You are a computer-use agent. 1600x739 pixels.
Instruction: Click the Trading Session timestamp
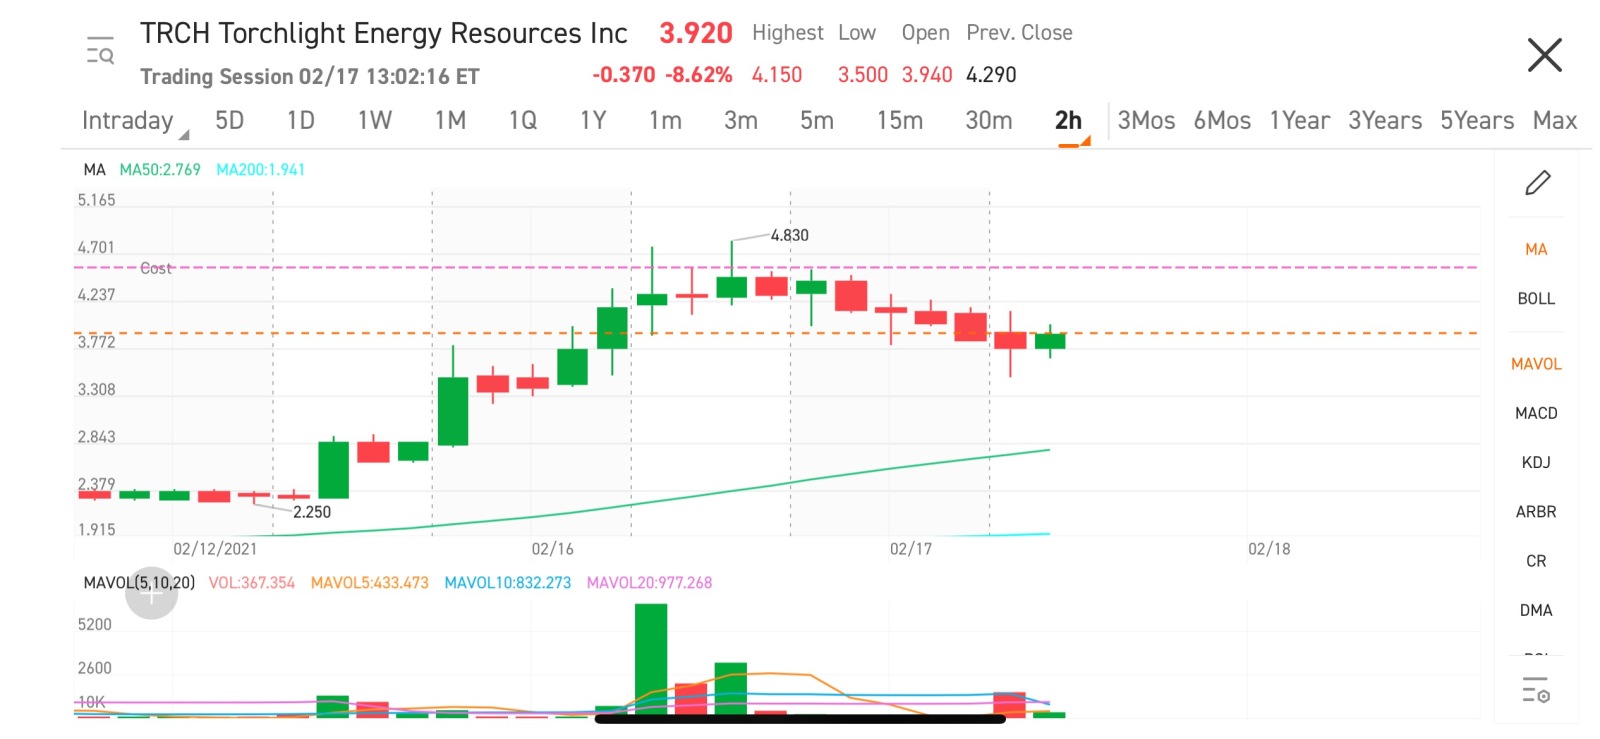(310, 77)
